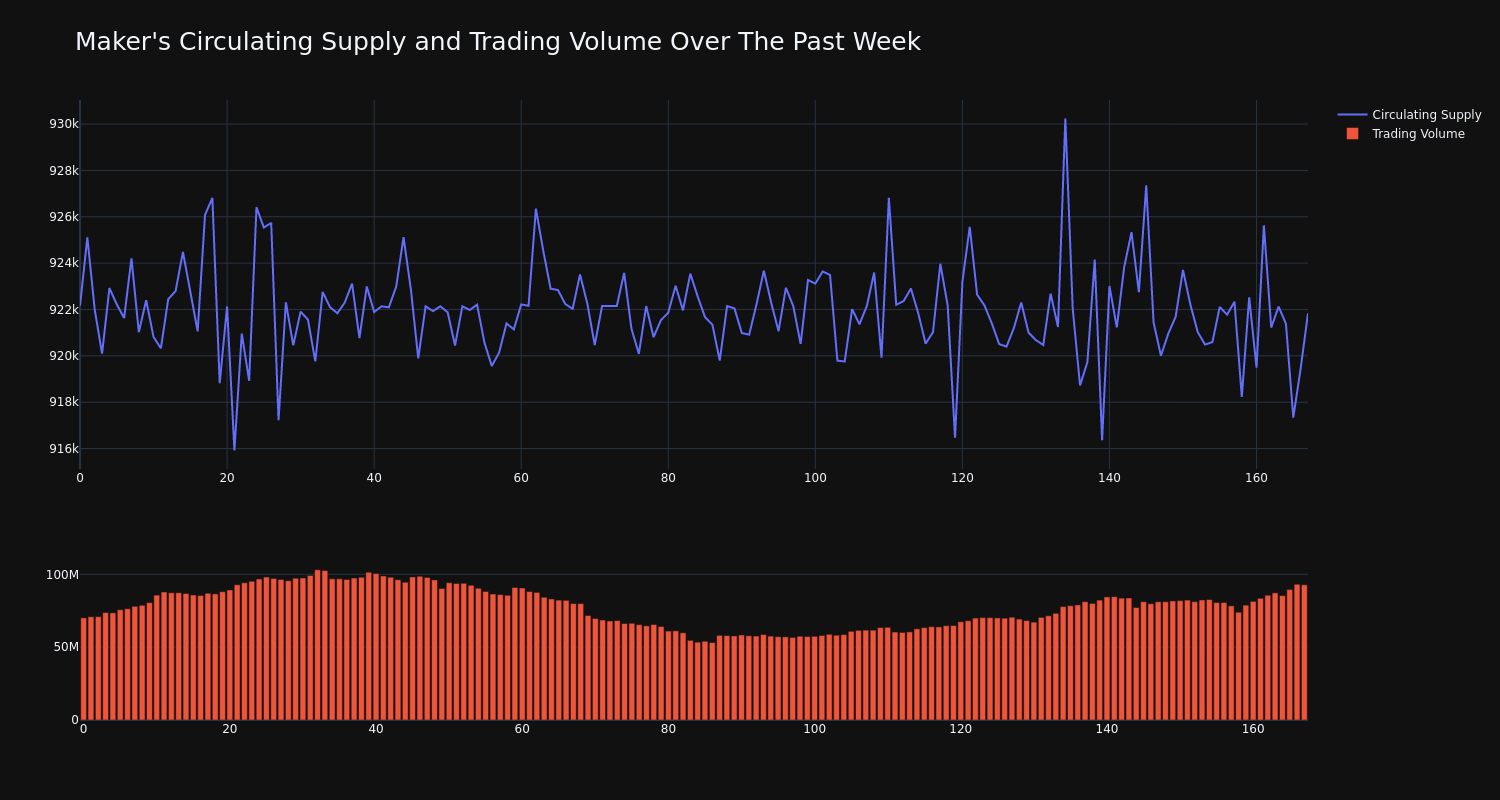Click the 918k y-axis label

click(64, 402)
